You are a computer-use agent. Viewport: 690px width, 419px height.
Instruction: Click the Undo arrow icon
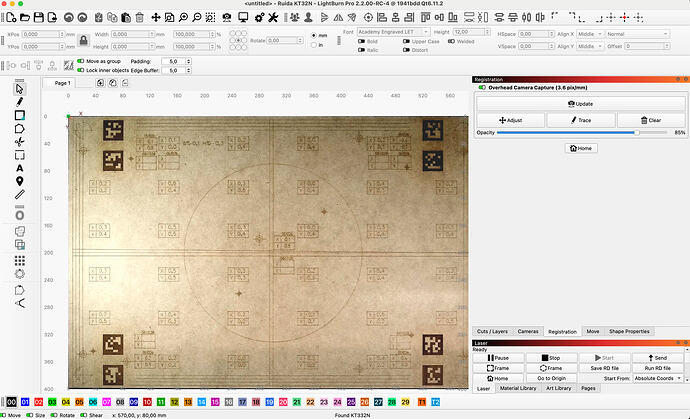tap(68, 18)
